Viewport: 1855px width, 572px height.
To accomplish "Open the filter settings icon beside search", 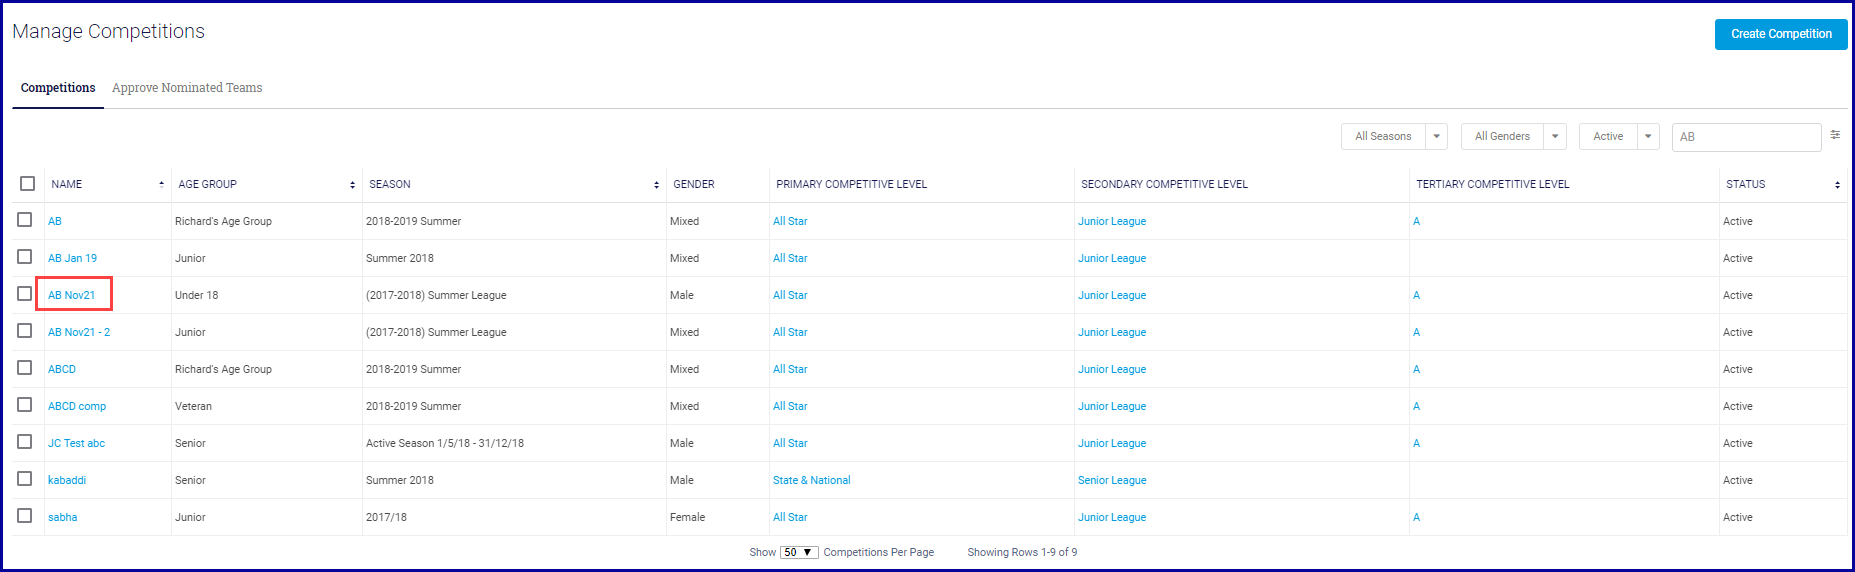I will (x=1835, y=135).
